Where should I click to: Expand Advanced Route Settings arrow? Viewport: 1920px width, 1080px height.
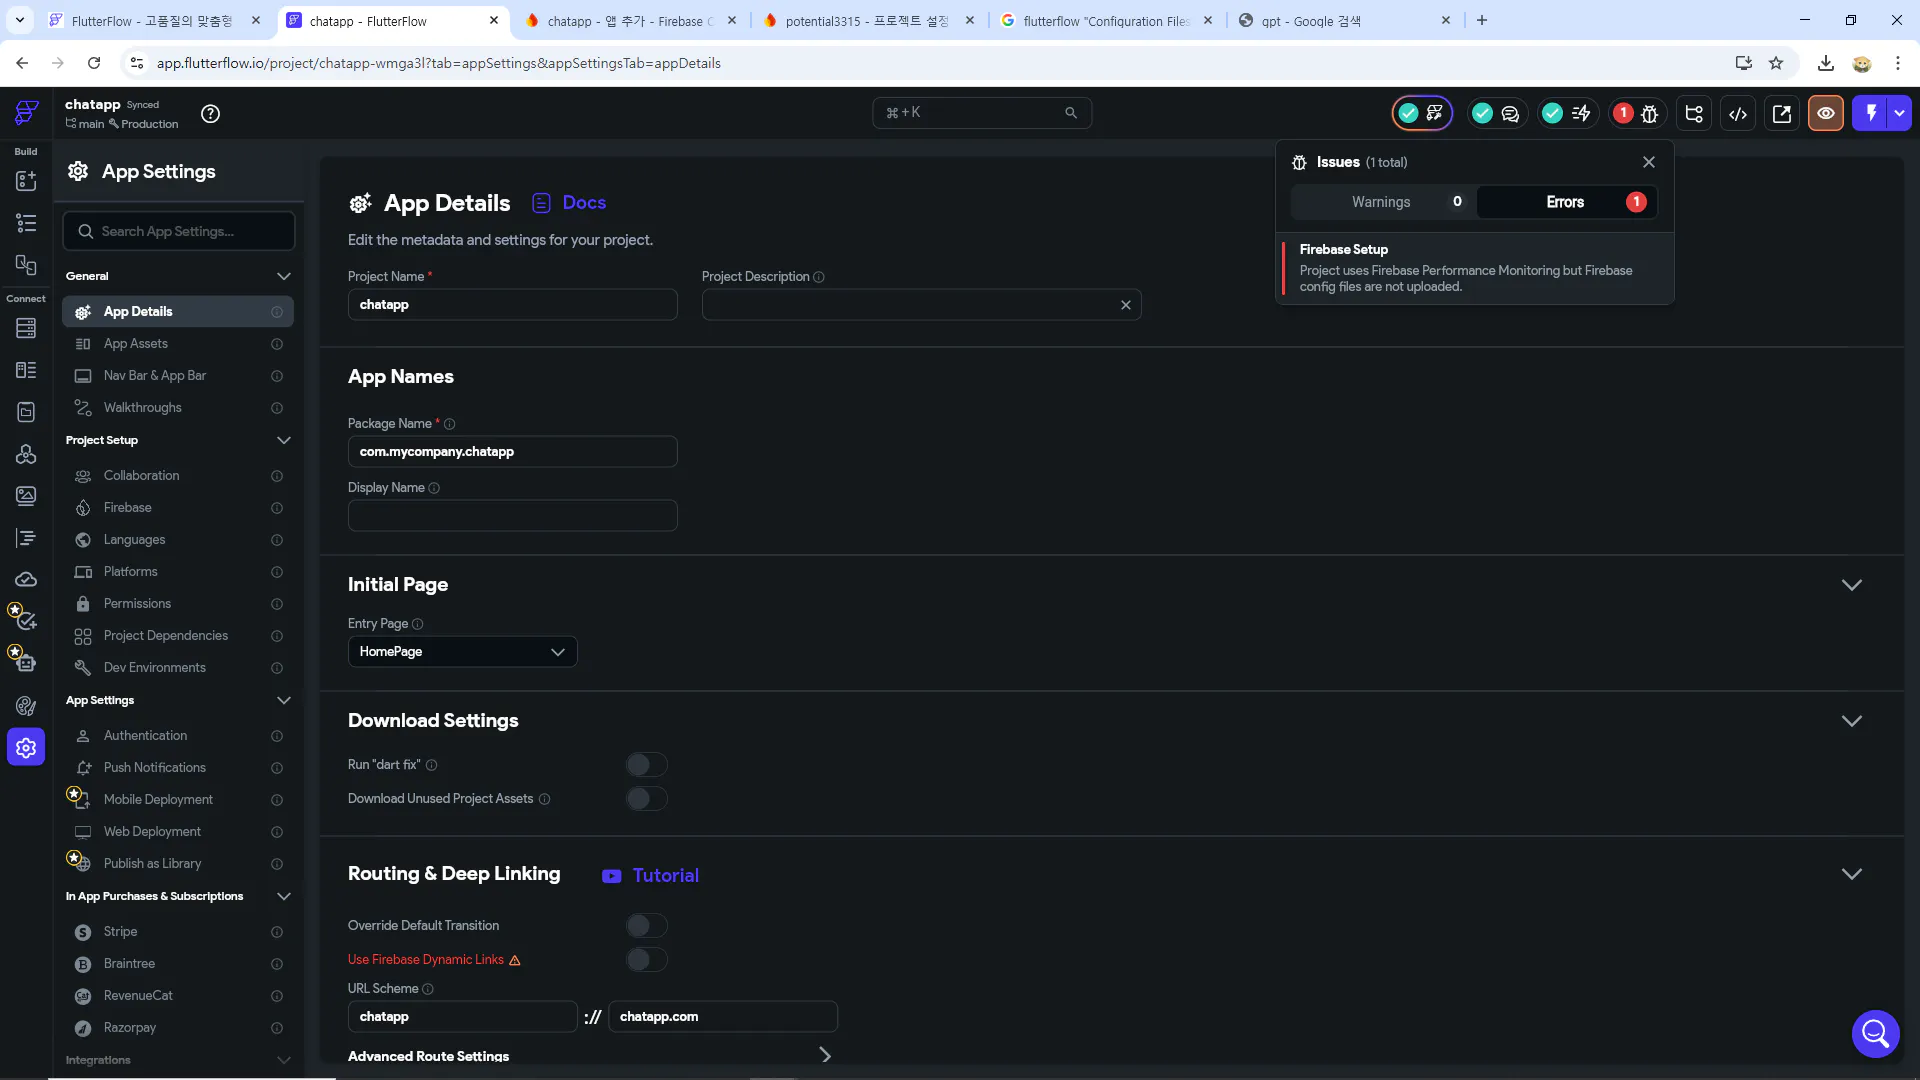[825, 1056]
